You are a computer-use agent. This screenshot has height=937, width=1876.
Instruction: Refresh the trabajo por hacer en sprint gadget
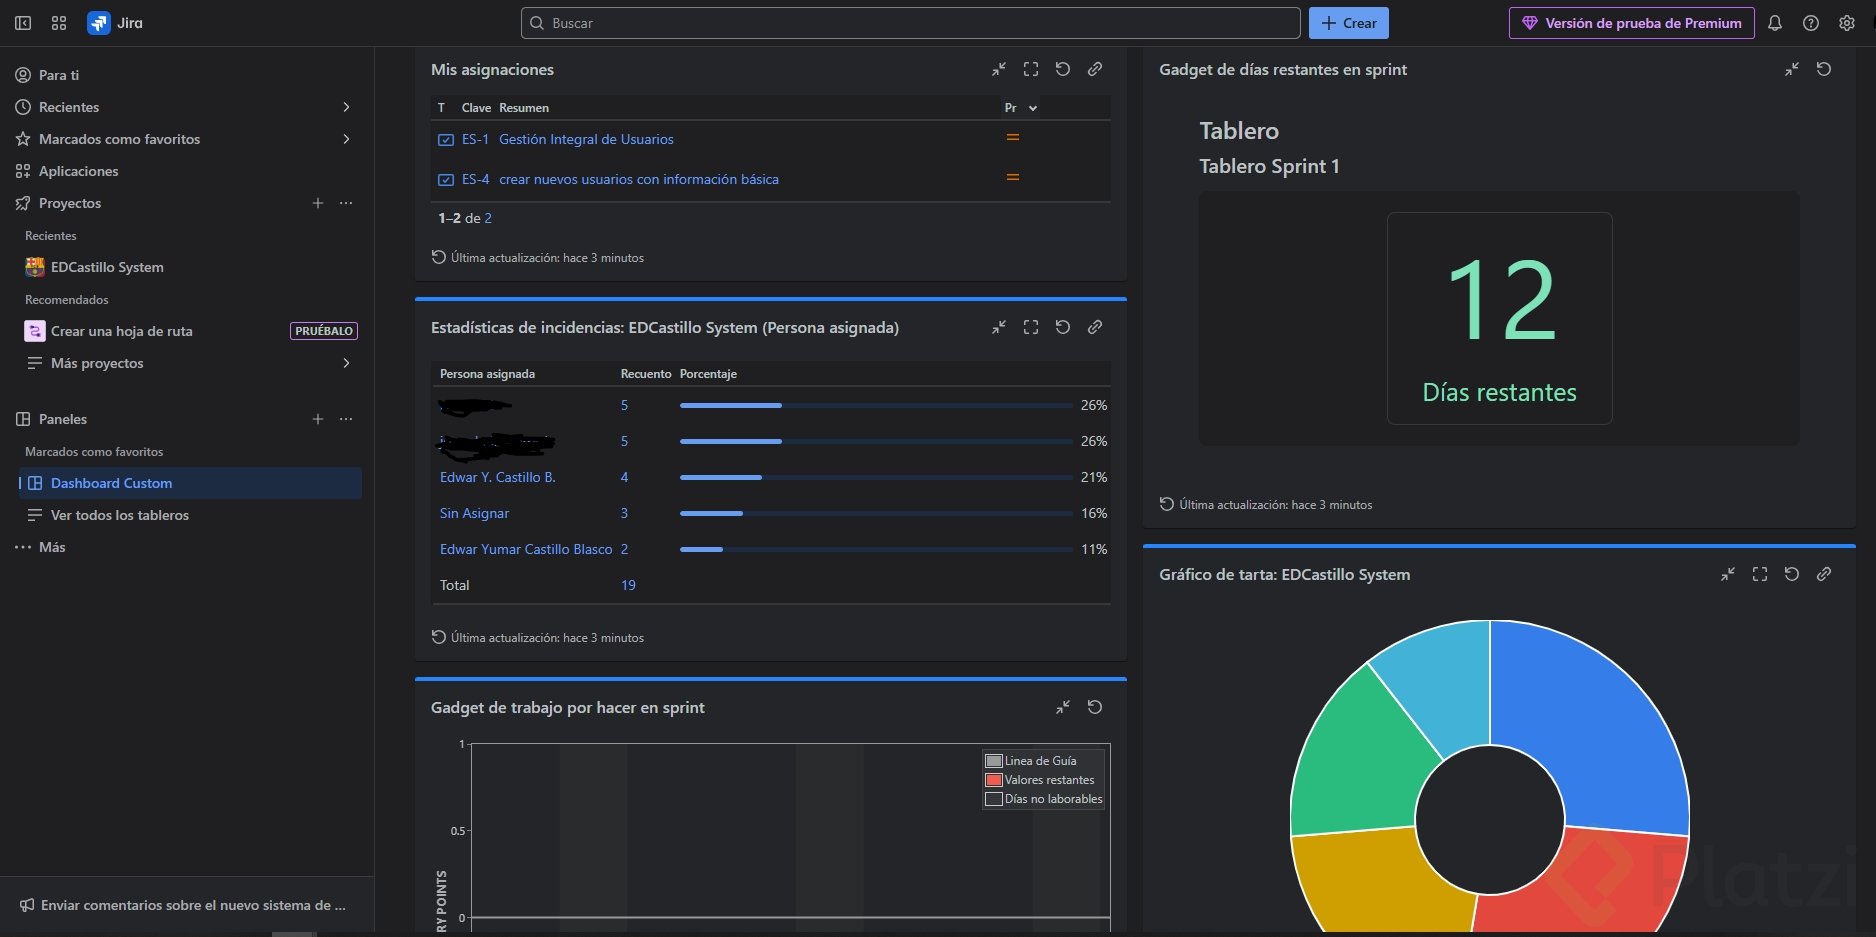(1095, 707)
